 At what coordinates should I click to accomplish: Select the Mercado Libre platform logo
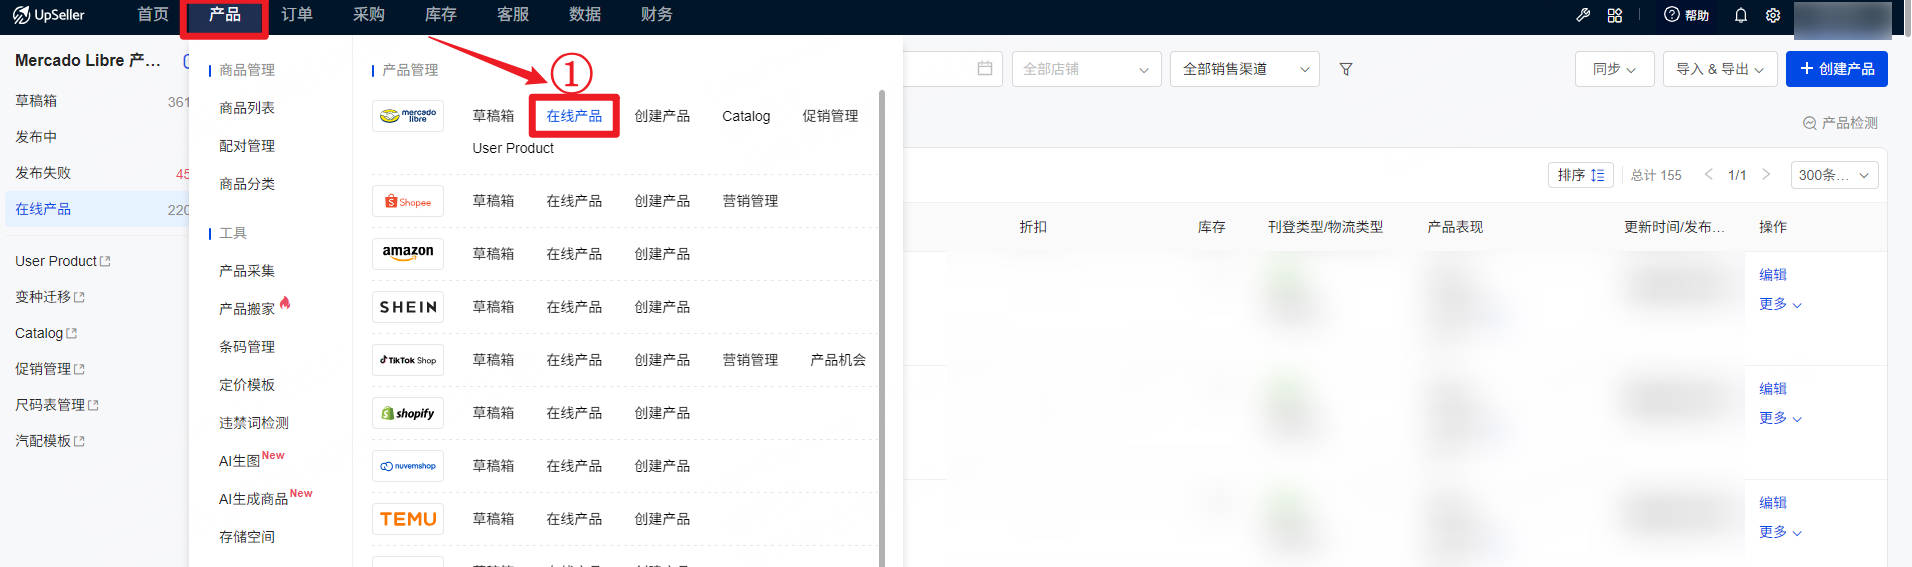point(408,116)
